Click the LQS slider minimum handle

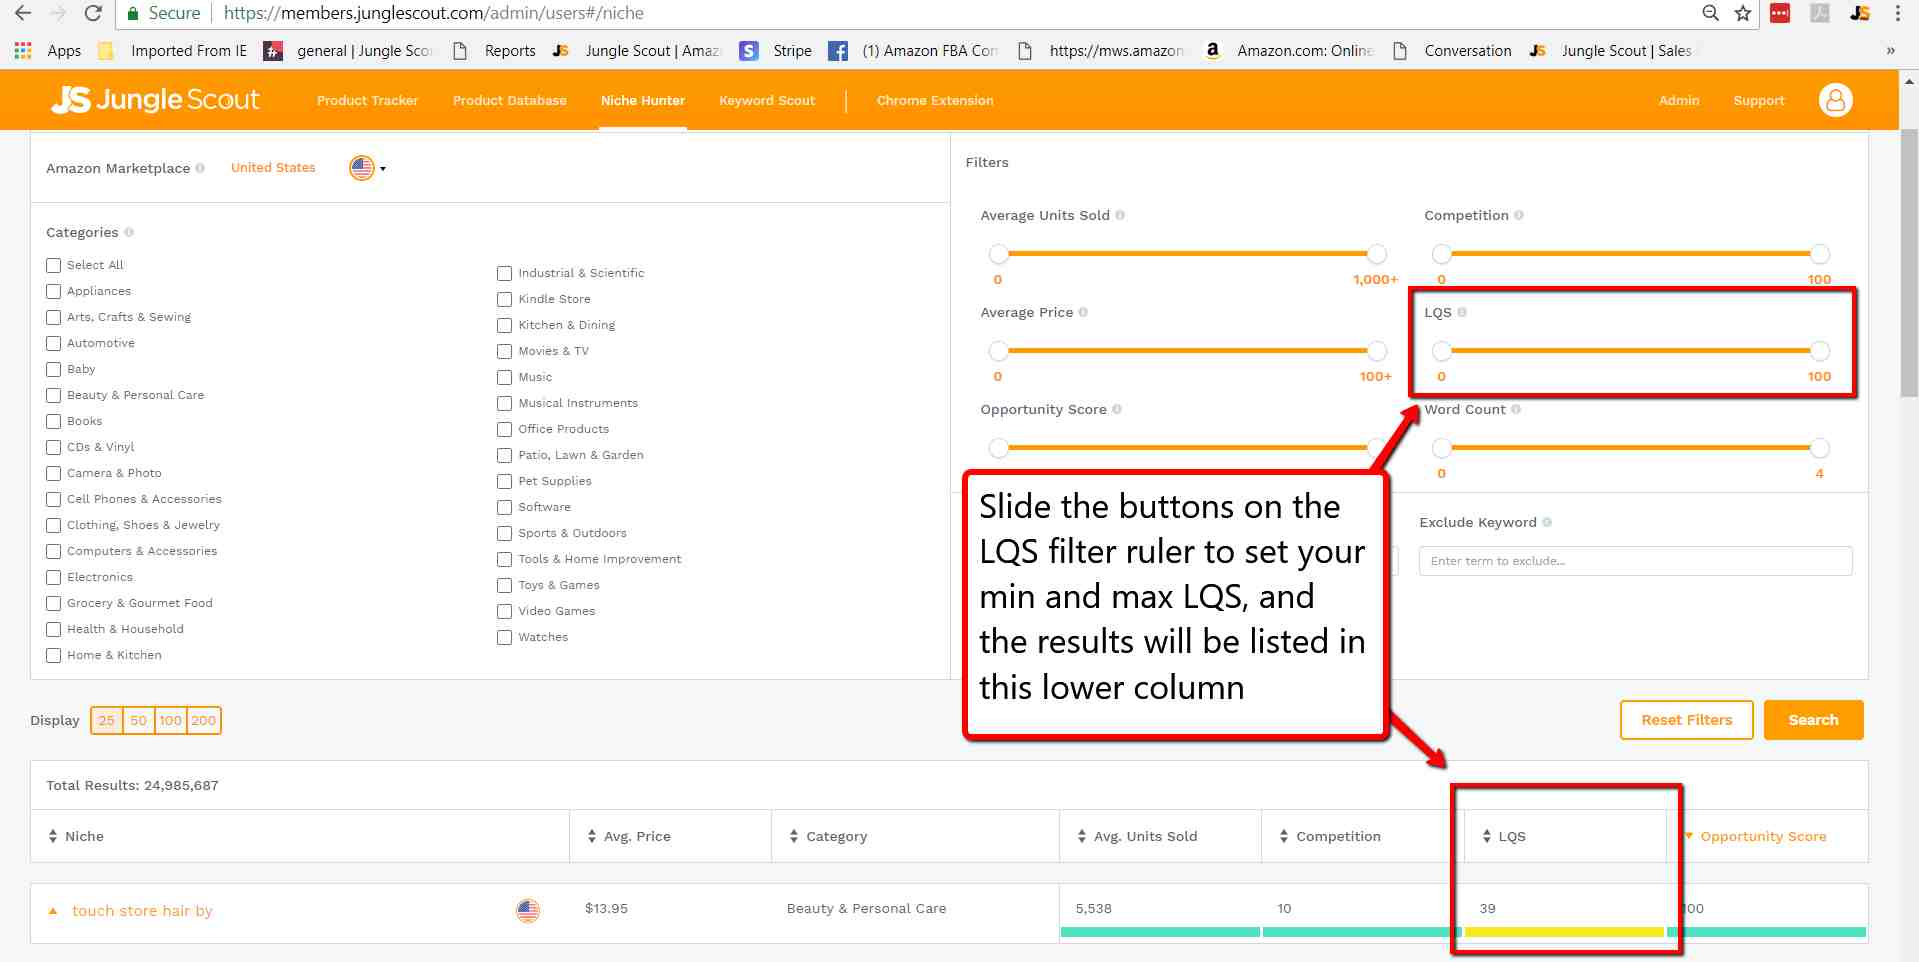[x=1441, y=351]
